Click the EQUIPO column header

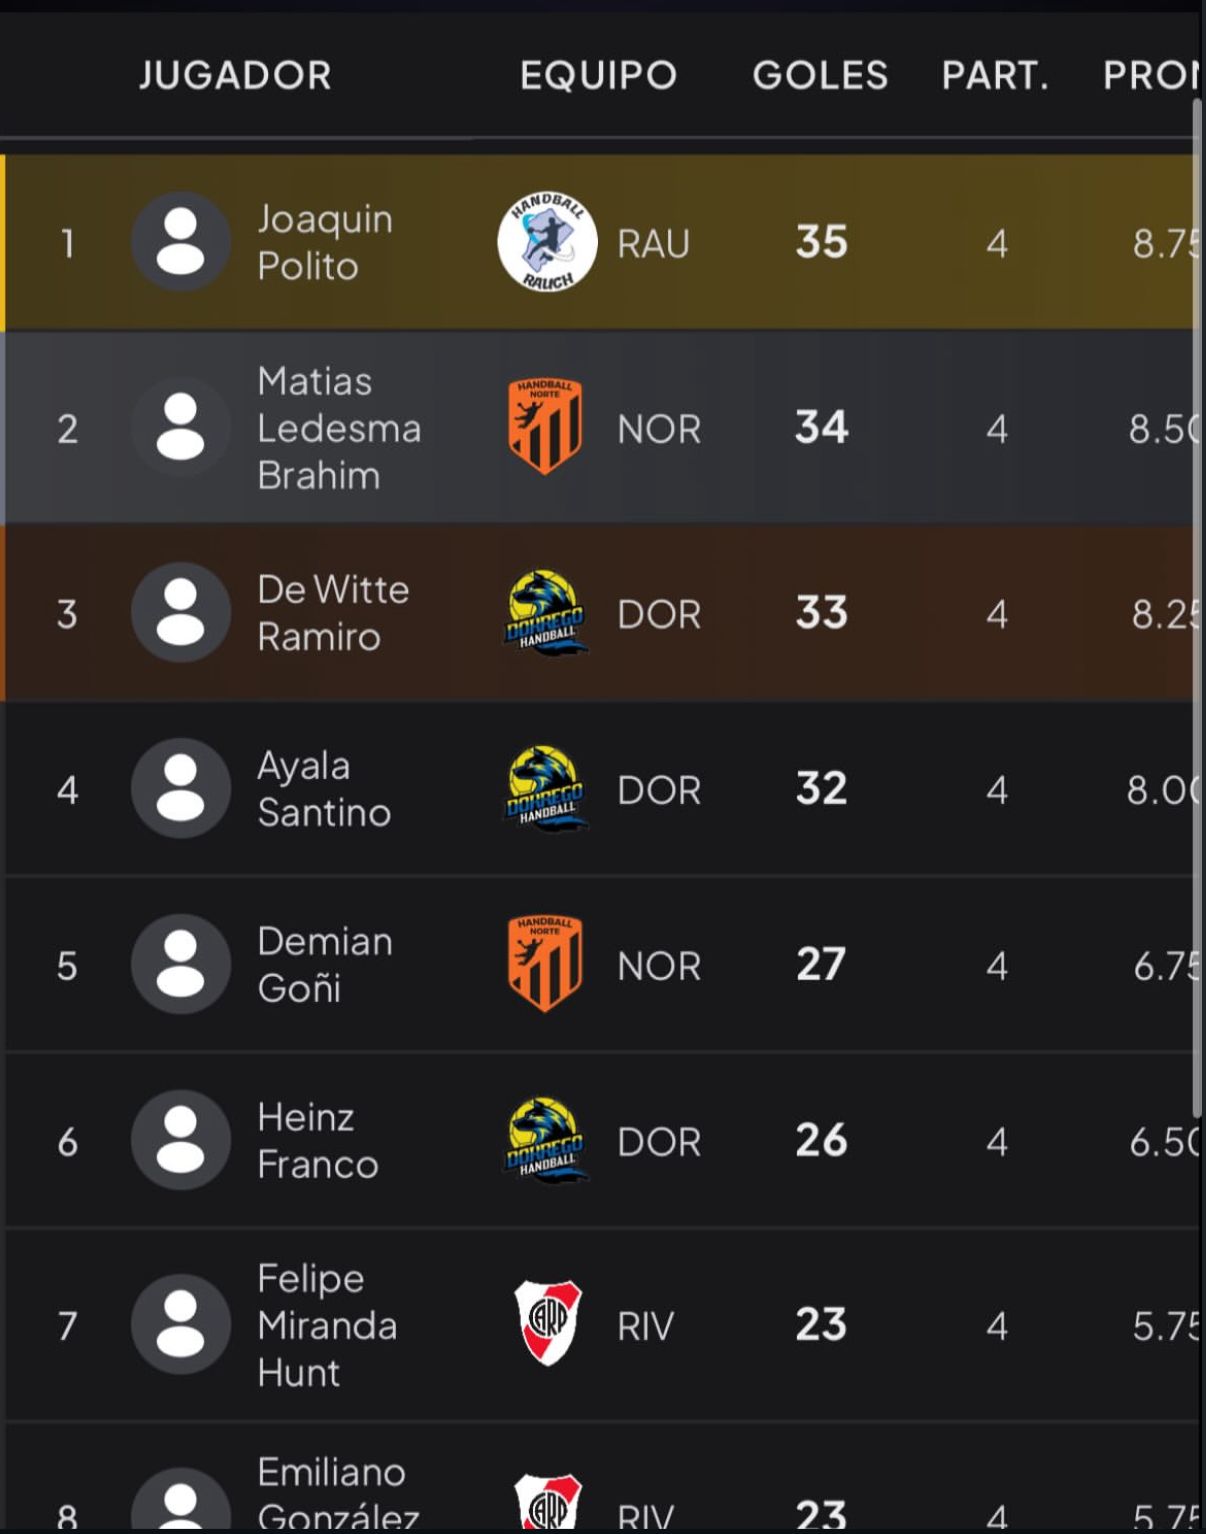pos(598,75)
